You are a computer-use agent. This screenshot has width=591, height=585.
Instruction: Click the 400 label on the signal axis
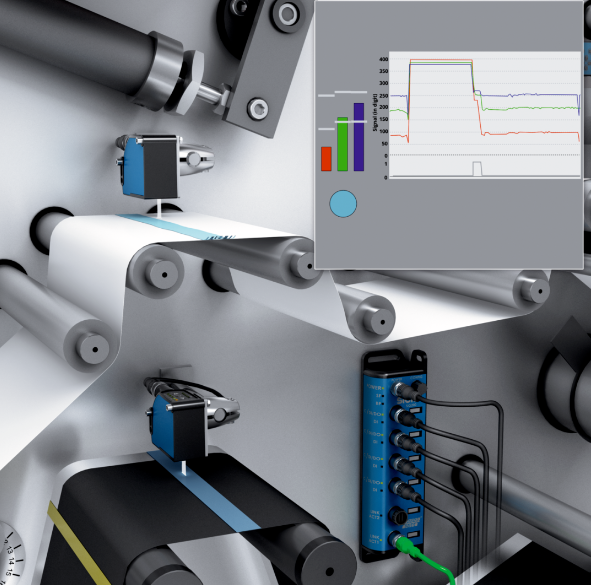click(383, 60)
